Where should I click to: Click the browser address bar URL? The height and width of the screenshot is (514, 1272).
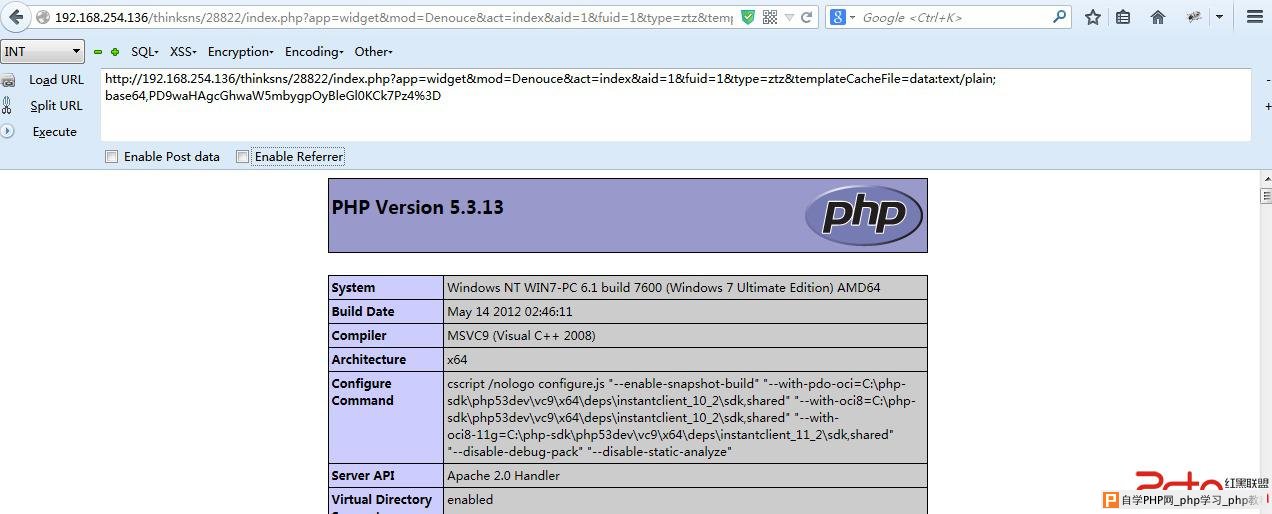(x=393, y=18)
